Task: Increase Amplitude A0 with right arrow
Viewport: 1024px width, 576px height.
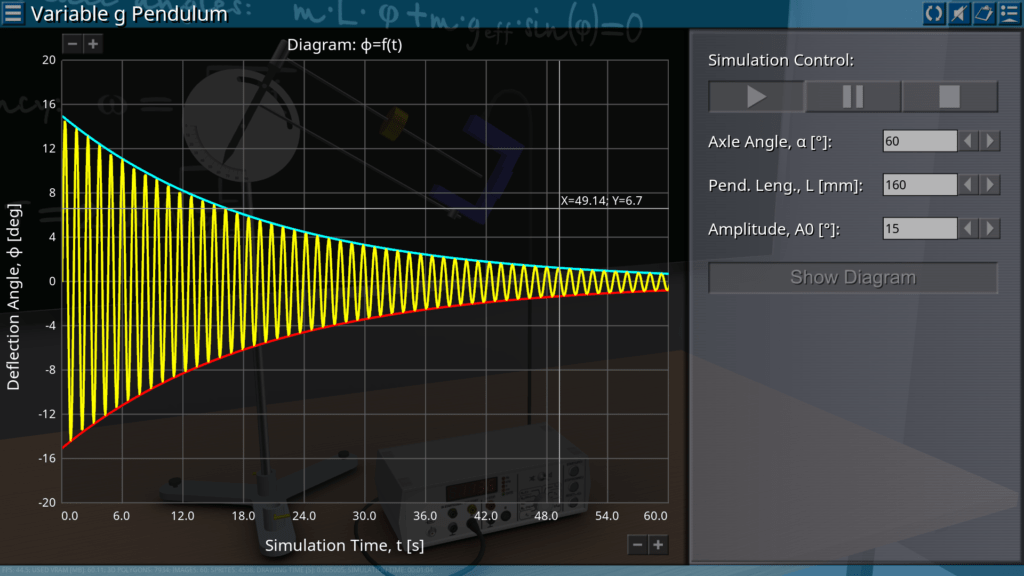Action: (989, 229)
